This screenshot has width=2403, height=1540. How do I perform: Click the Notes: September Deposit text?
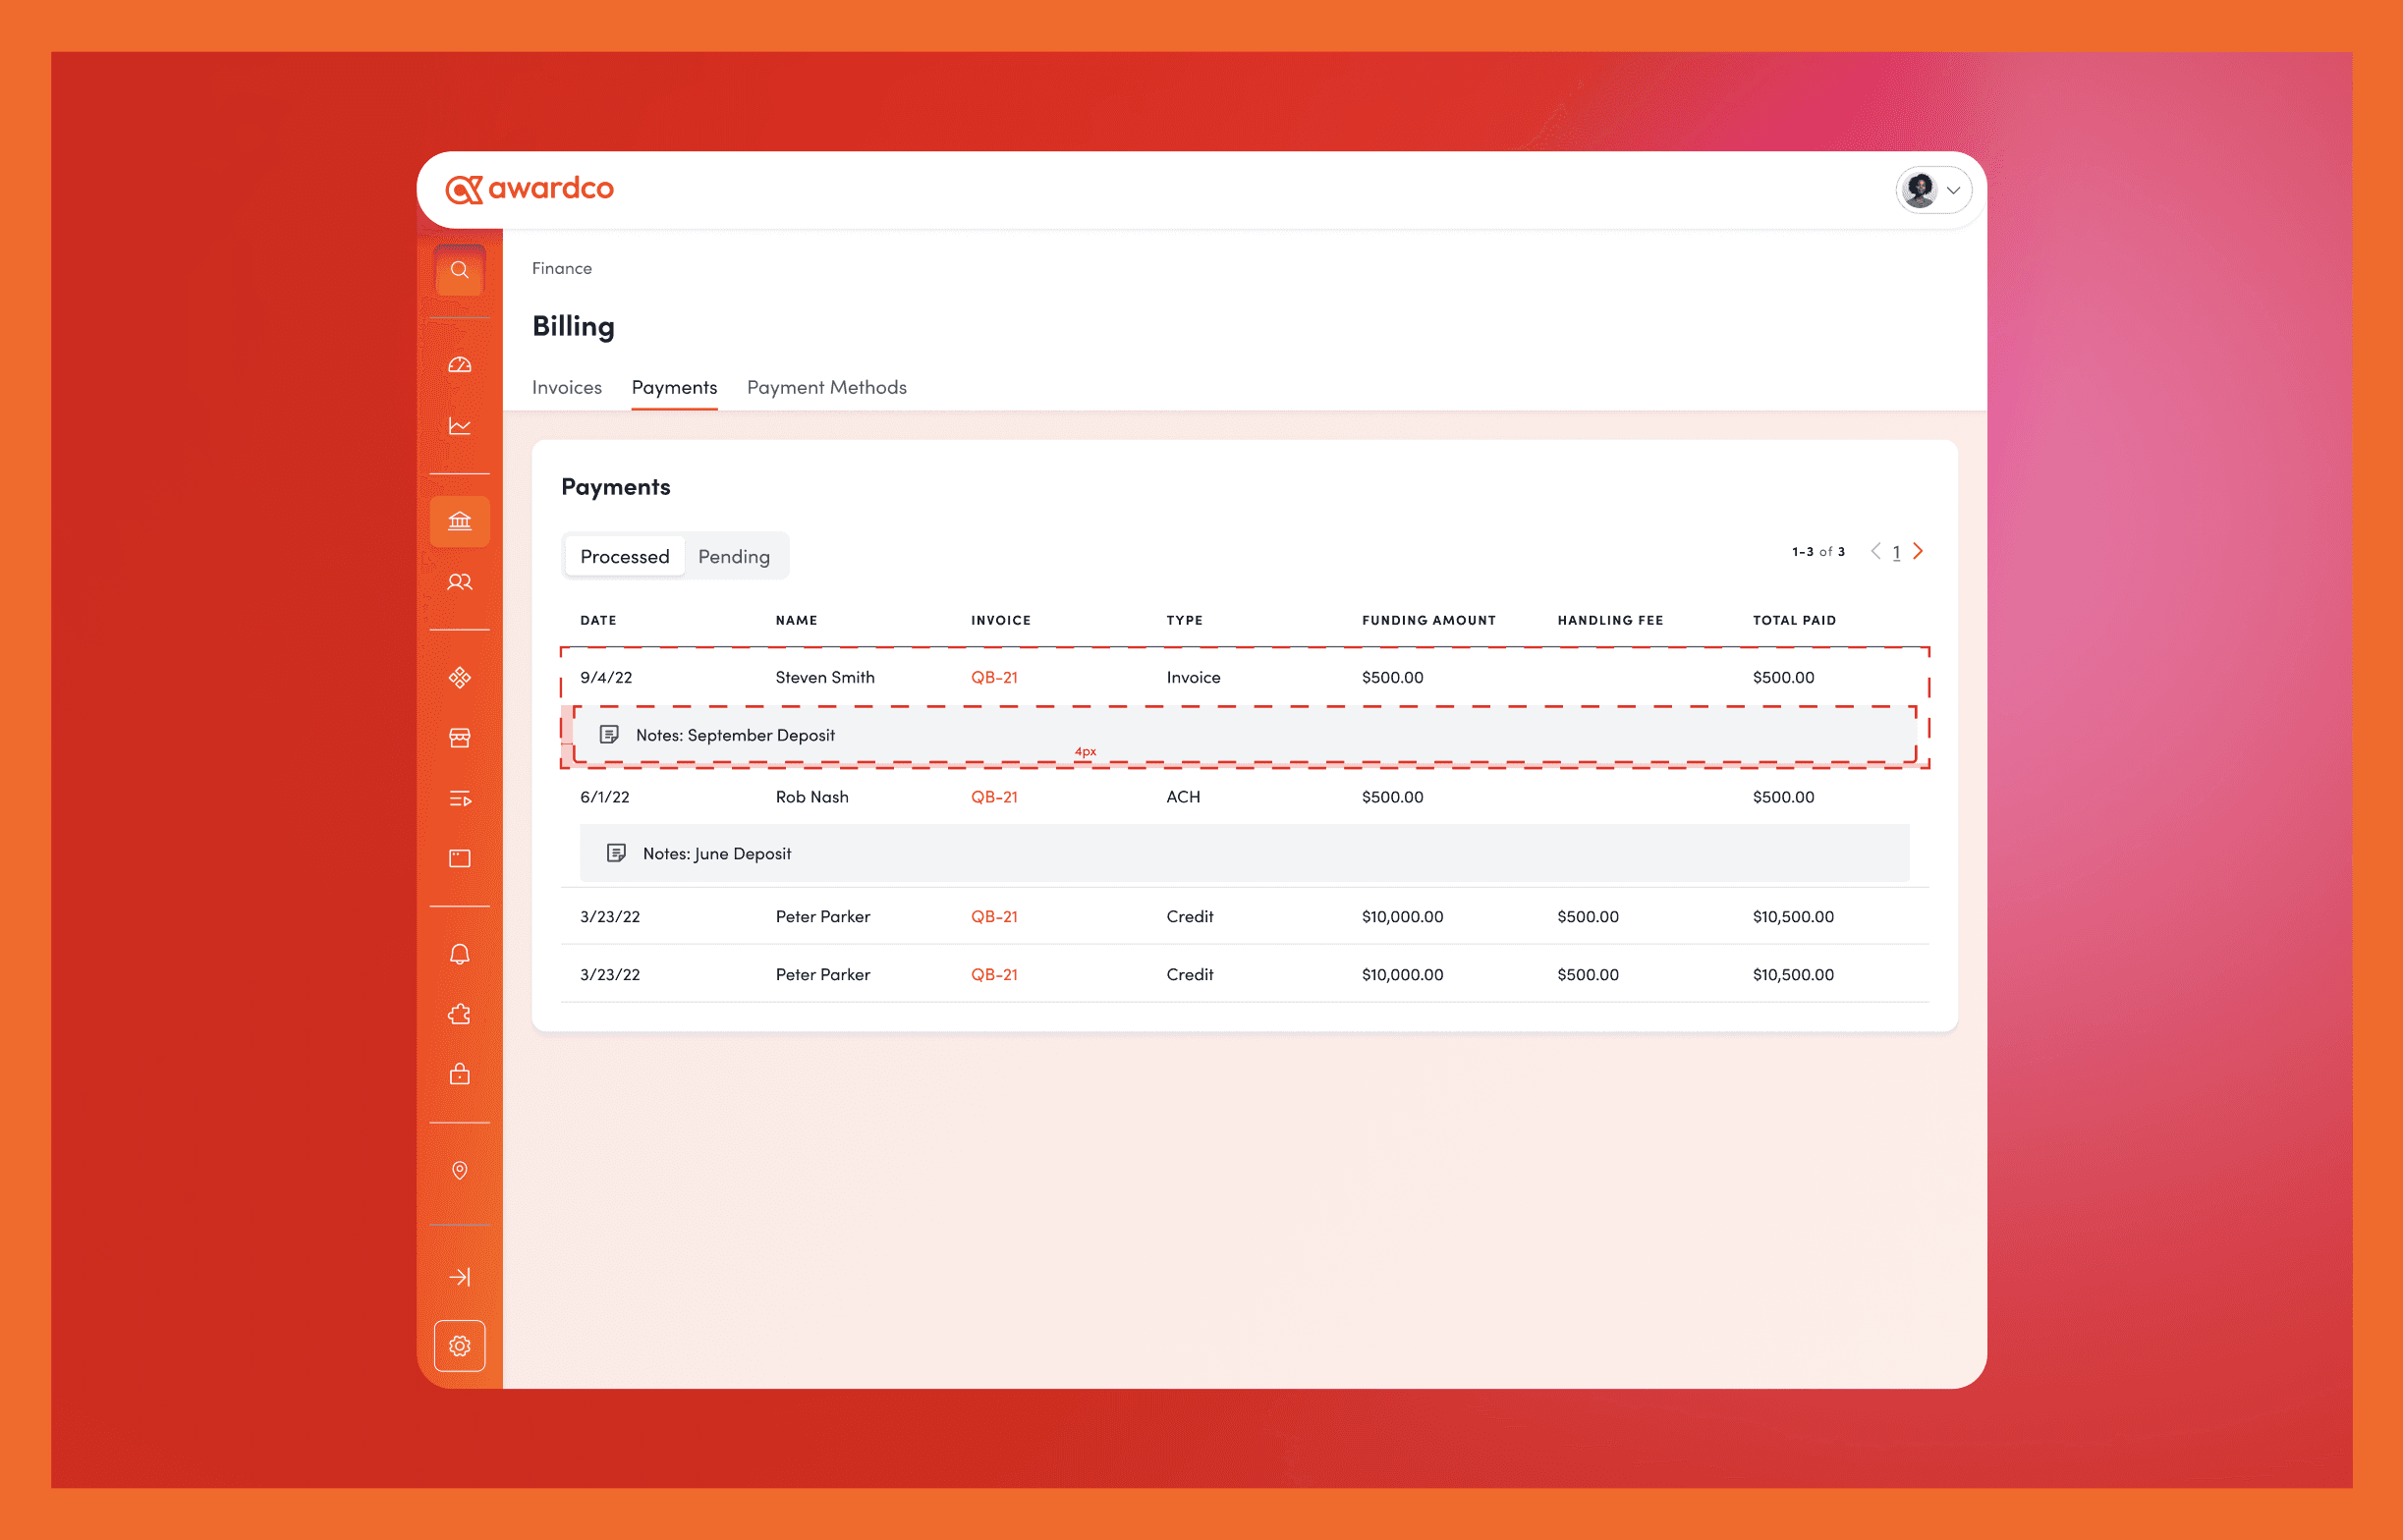click(x=736, y=736)
